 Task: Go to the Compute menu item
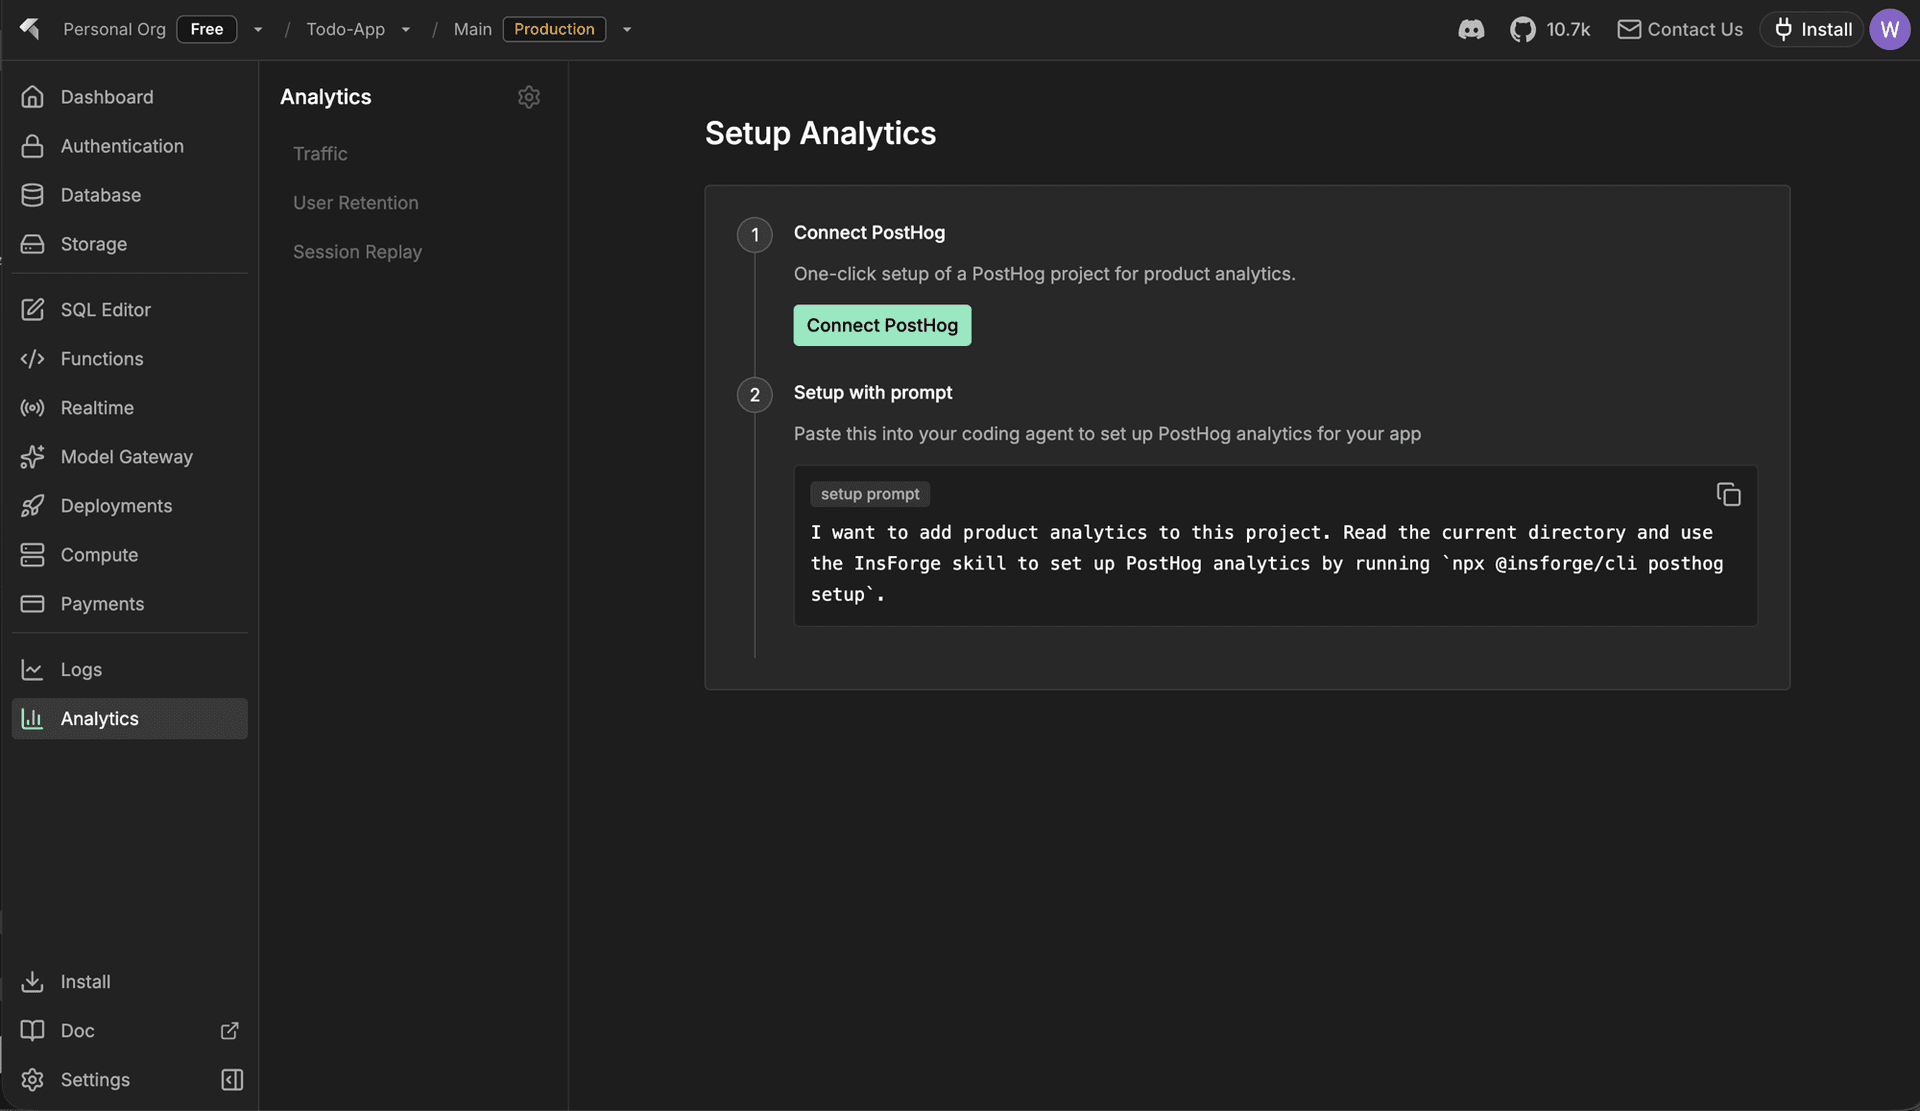130,555
